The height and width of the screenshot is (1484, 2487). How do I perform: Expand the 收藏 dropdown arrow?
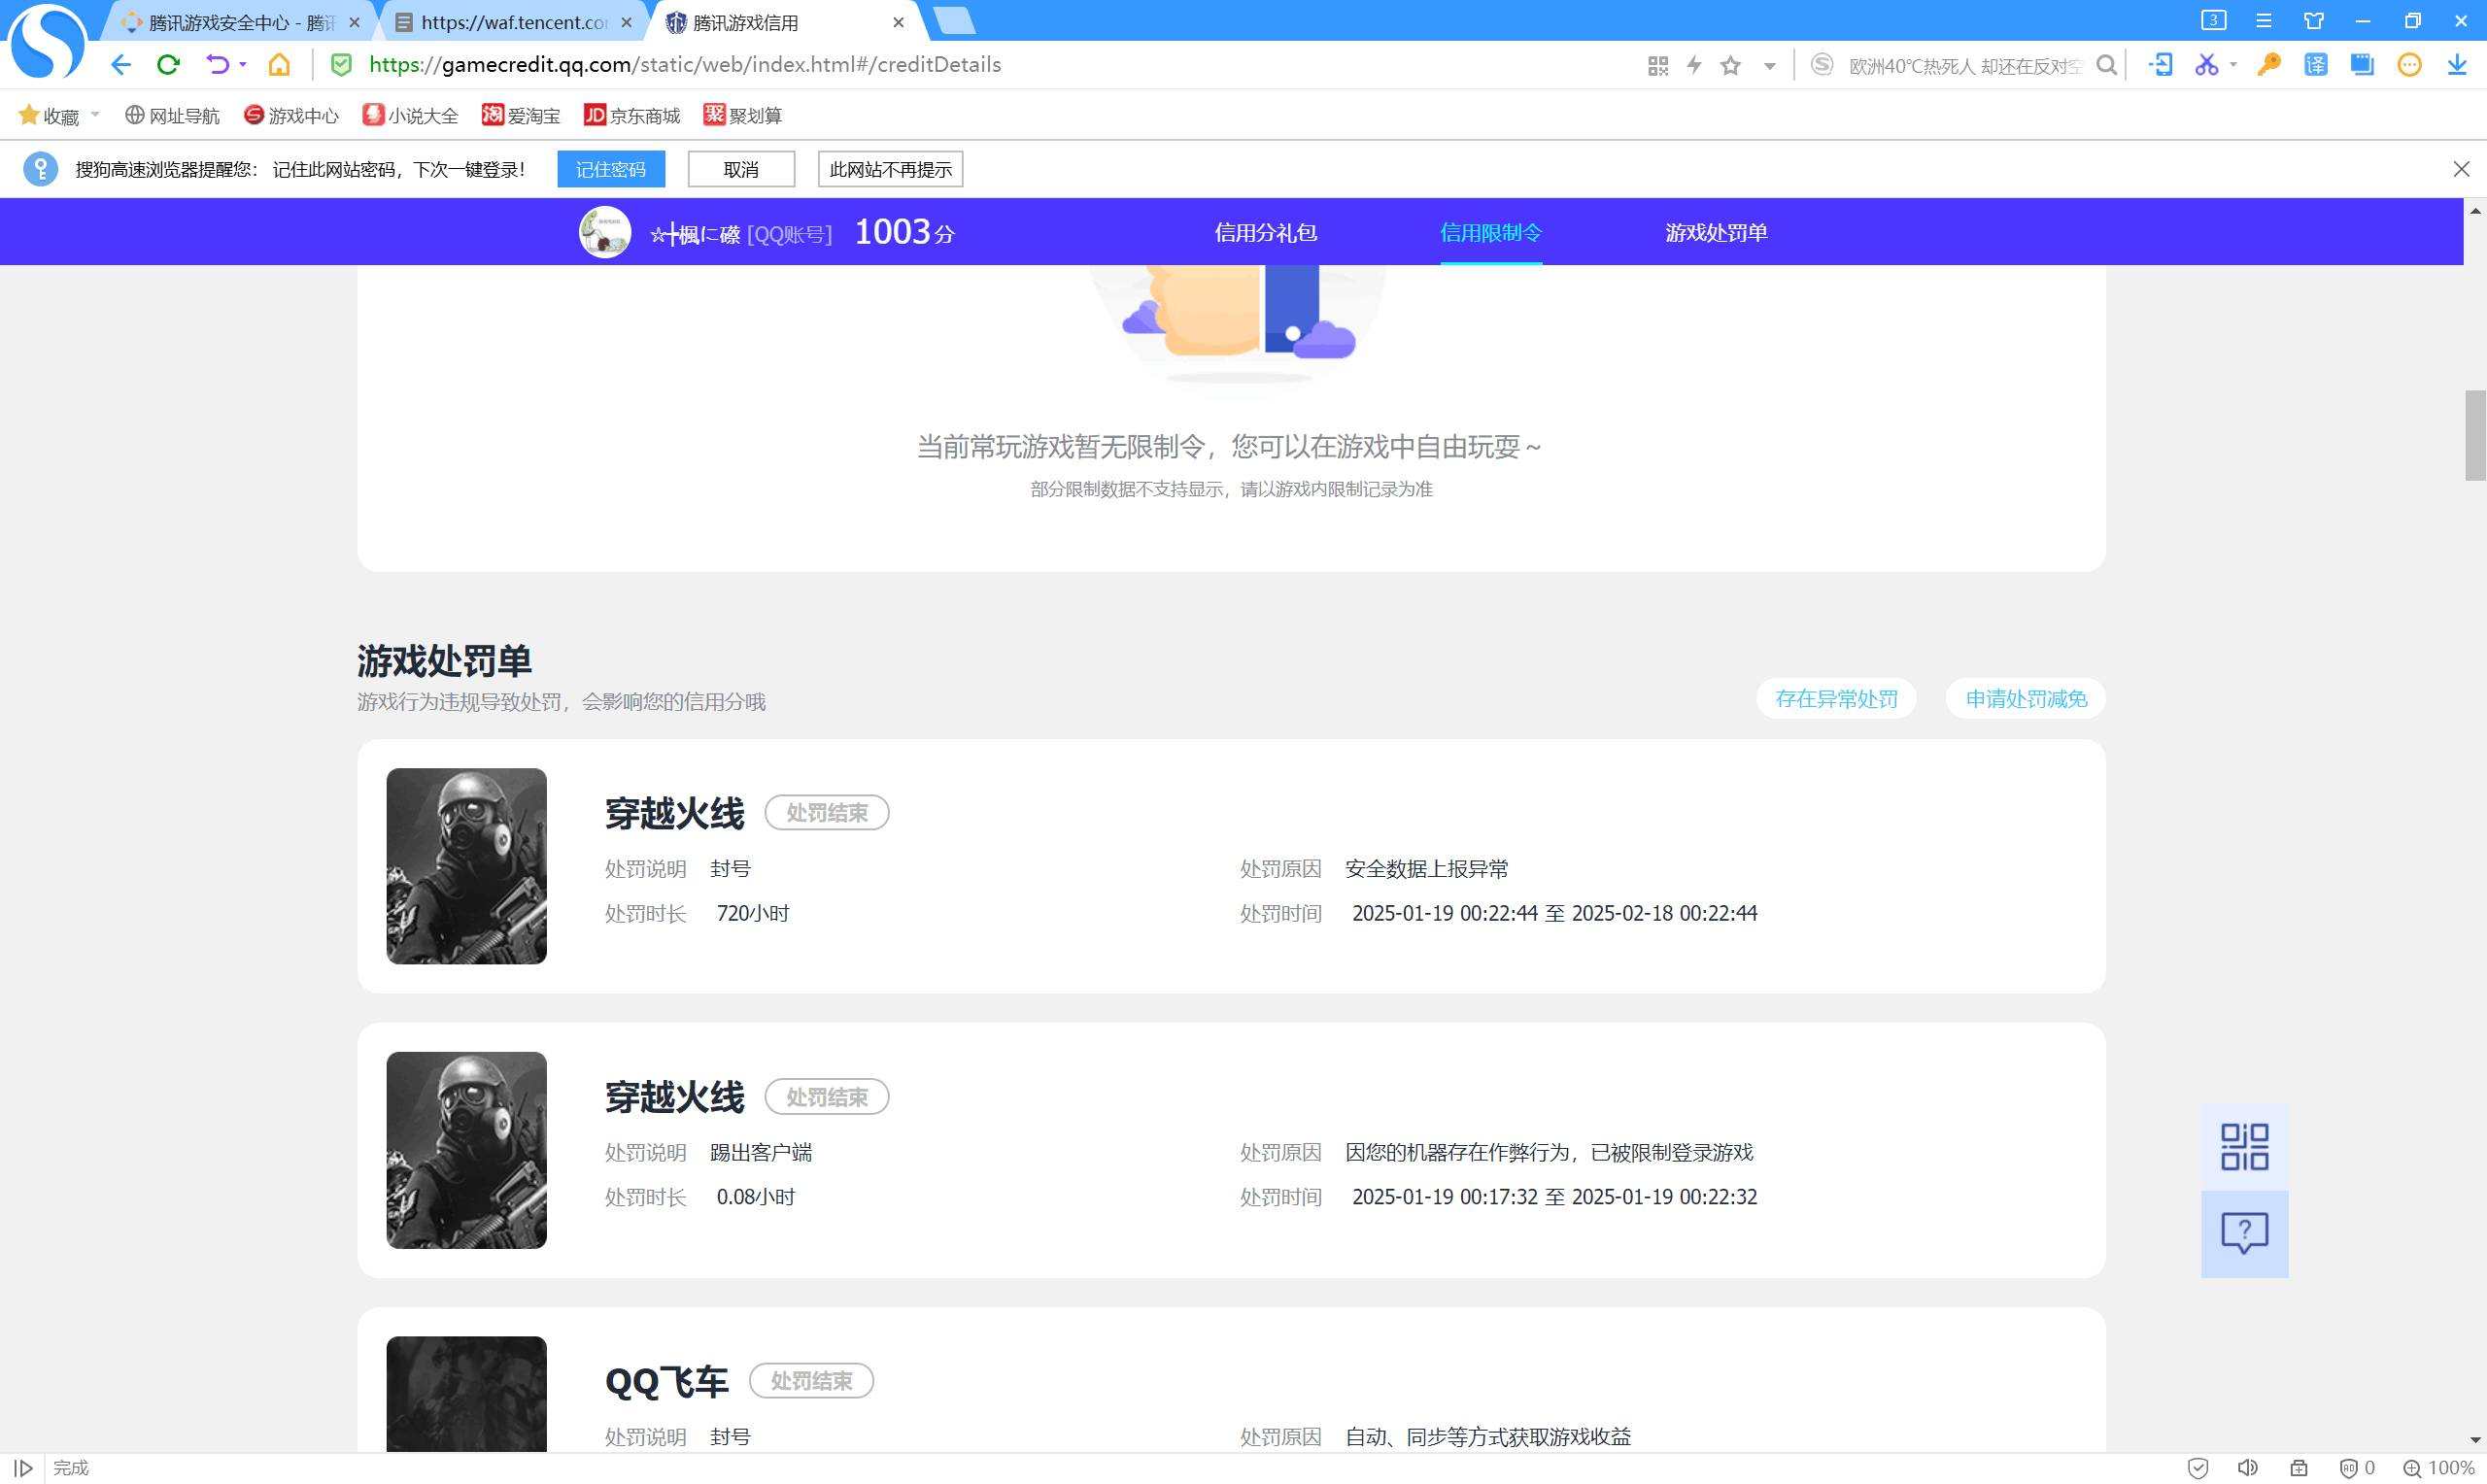(x=95, y=115)
